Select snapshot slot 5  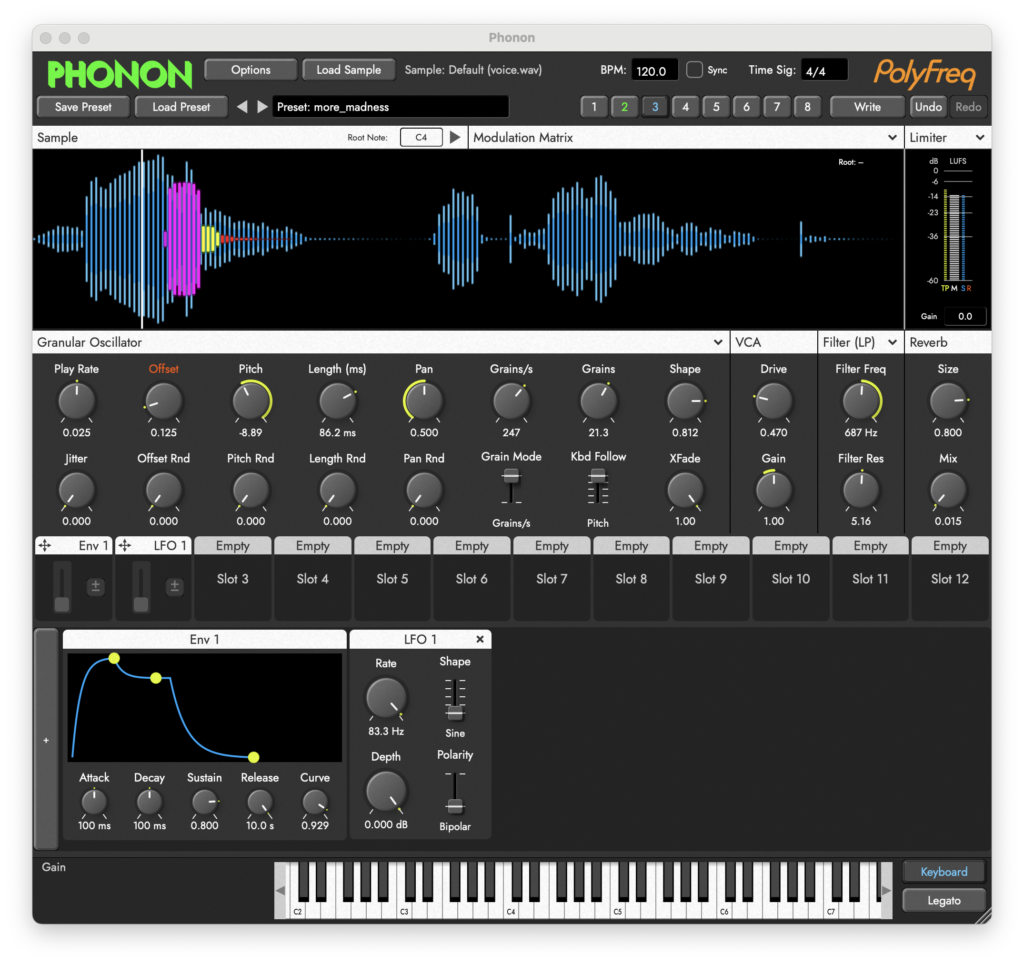(716, 106)
